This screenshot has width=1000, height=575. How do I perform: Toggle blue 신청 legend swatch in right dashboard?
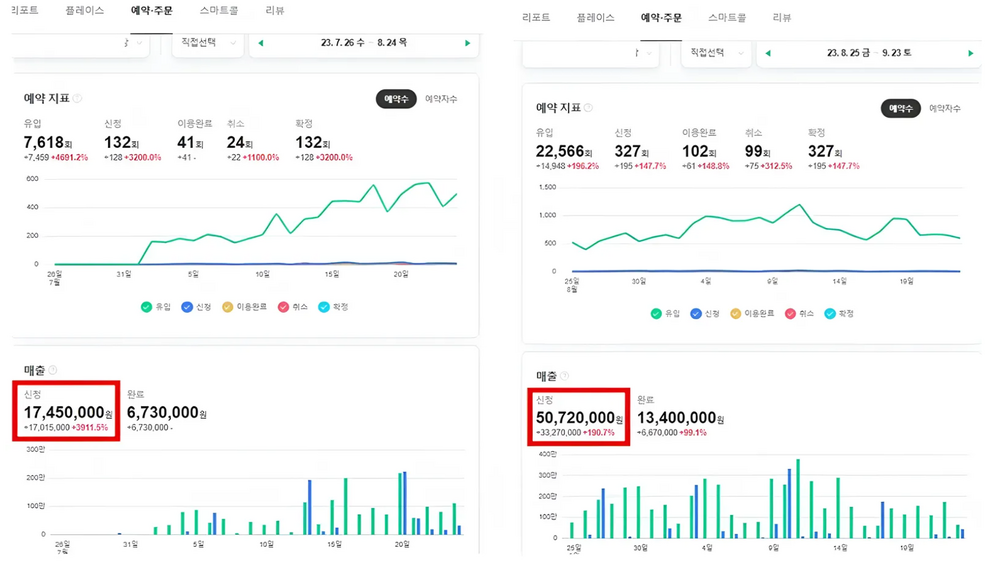[697, 313]
